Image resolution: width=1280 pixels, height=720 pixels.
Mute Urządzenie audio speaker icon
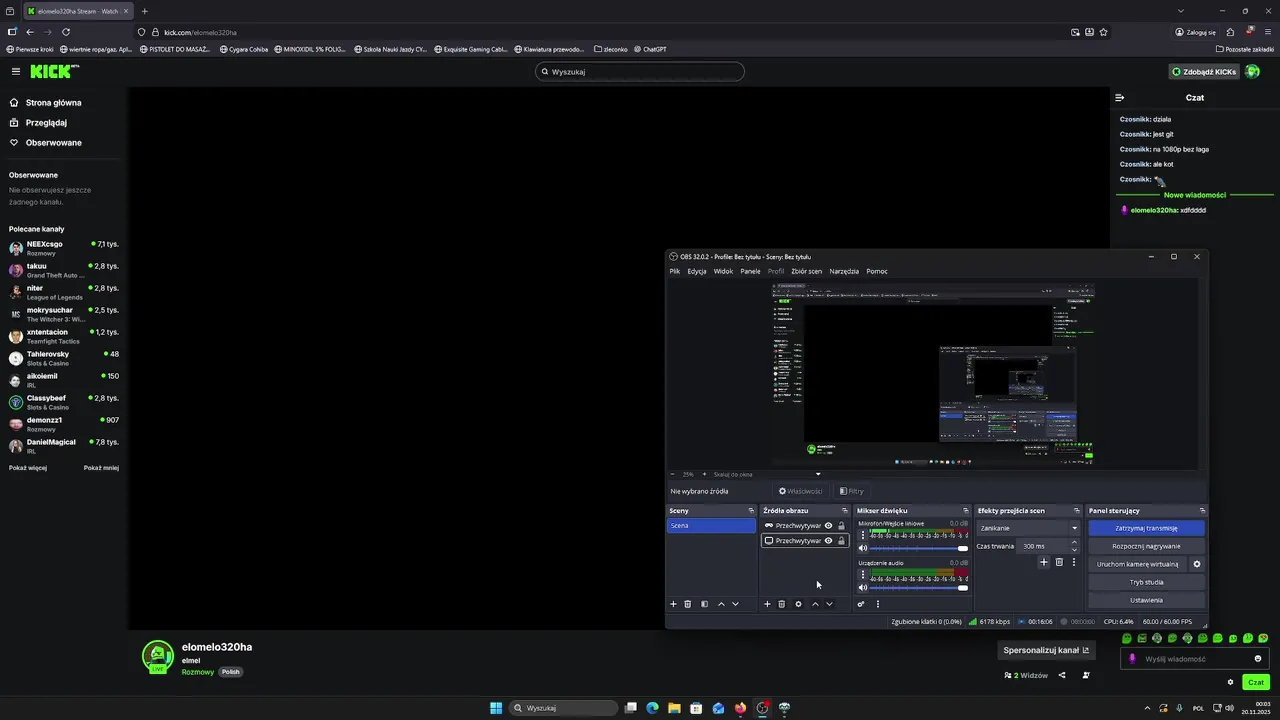(863, 588)
